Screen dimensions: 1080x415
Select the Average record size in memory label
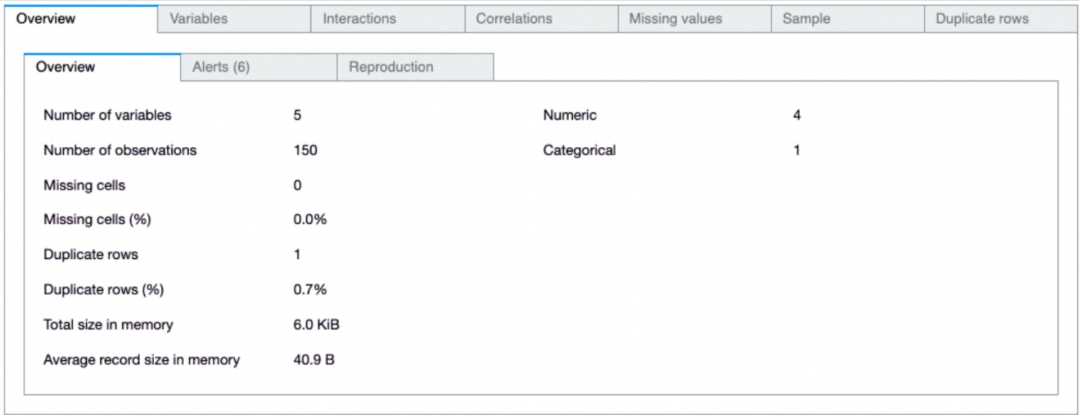[x=141, y=359]
